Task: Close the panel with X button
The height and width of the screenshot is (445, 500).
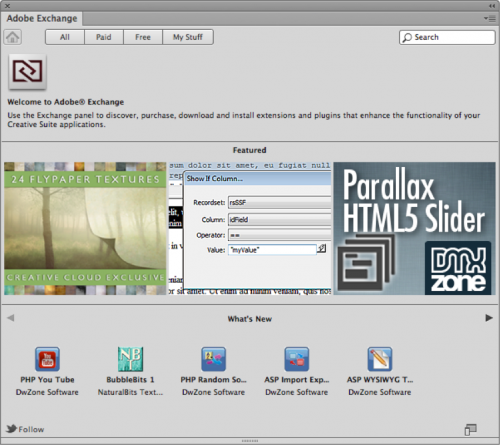Action: (x=7, y=6)
